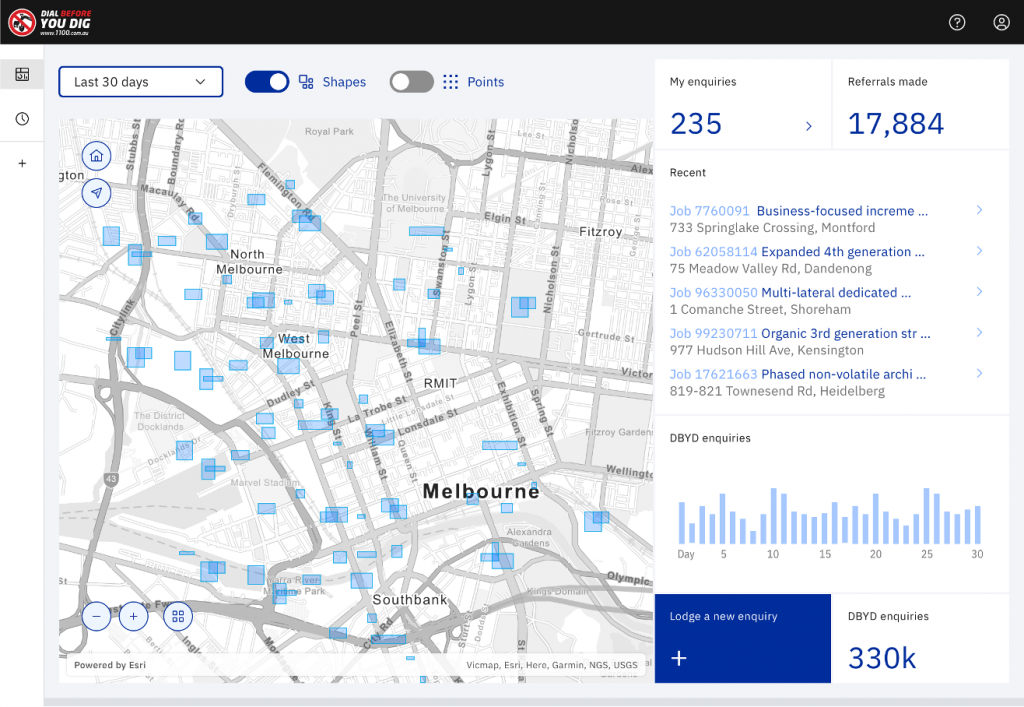Zoom in with the plus map control
Screen dimensions: 1024x707
(x=133, y=616)
